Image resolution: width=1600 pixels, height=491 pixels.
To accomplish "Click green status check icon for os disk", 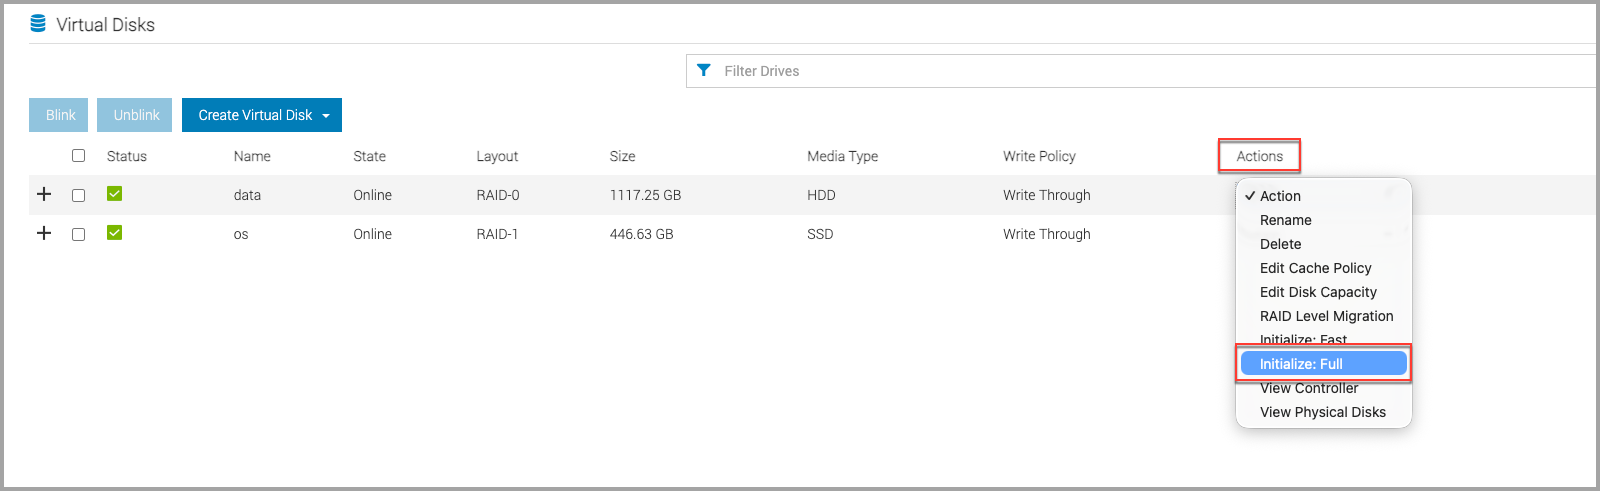I will pyautogui.click(x=114, y=233).
